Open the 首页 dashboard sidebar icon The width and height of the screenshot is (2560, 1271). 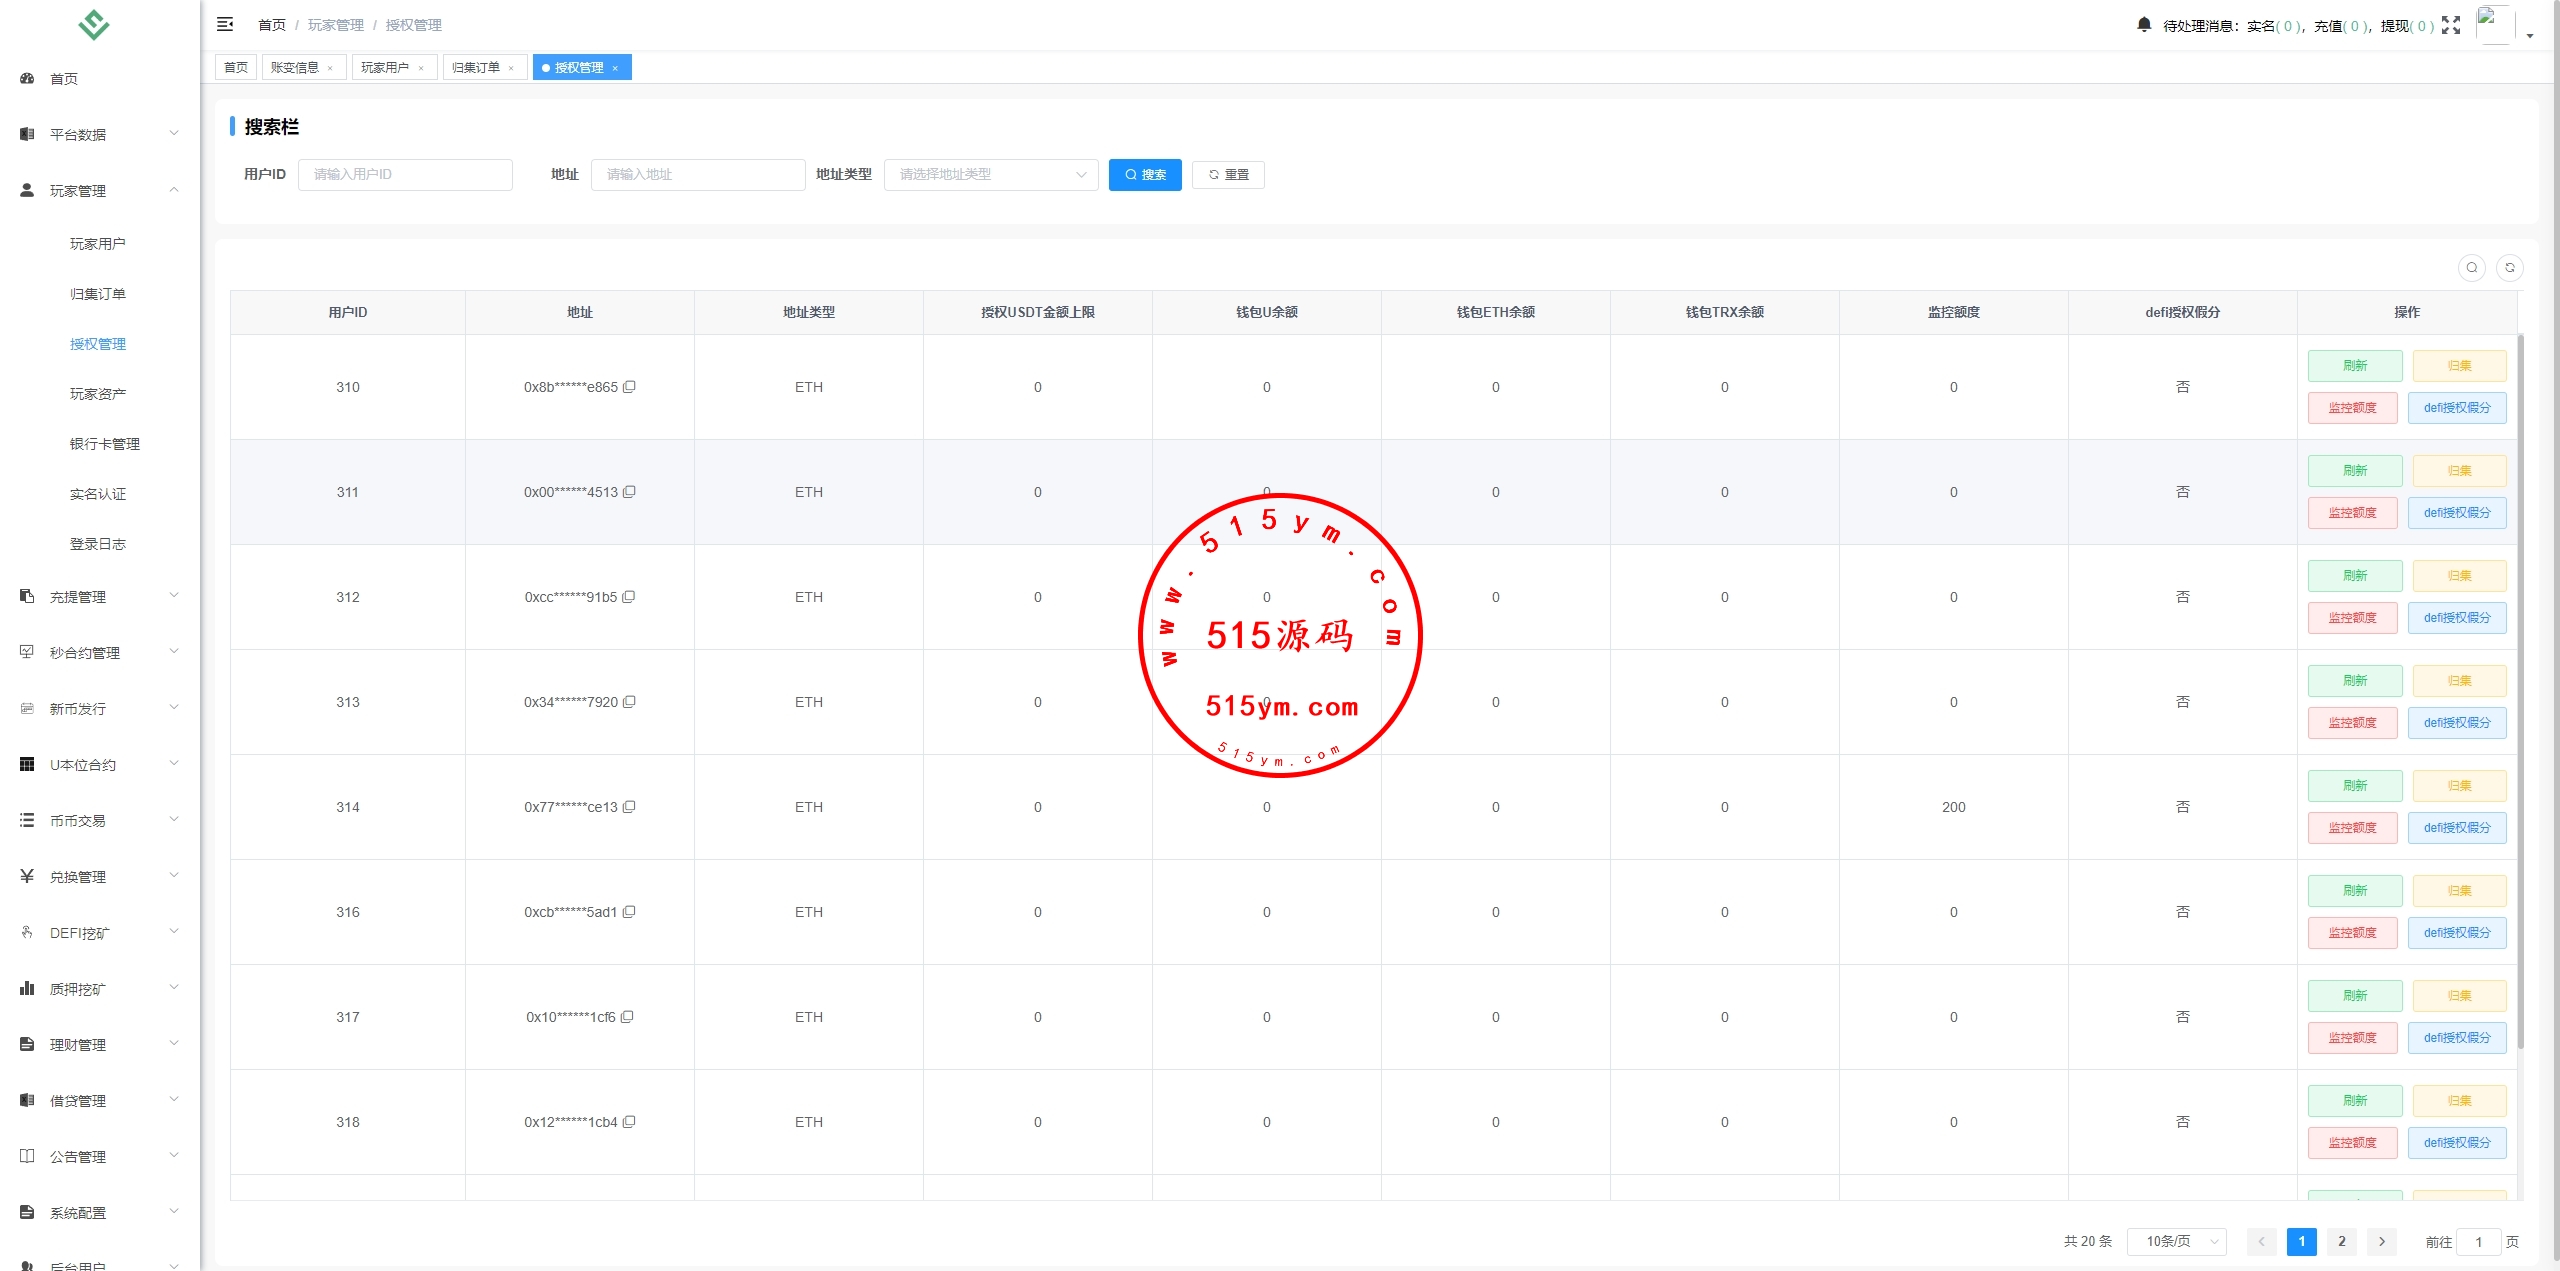28,78
